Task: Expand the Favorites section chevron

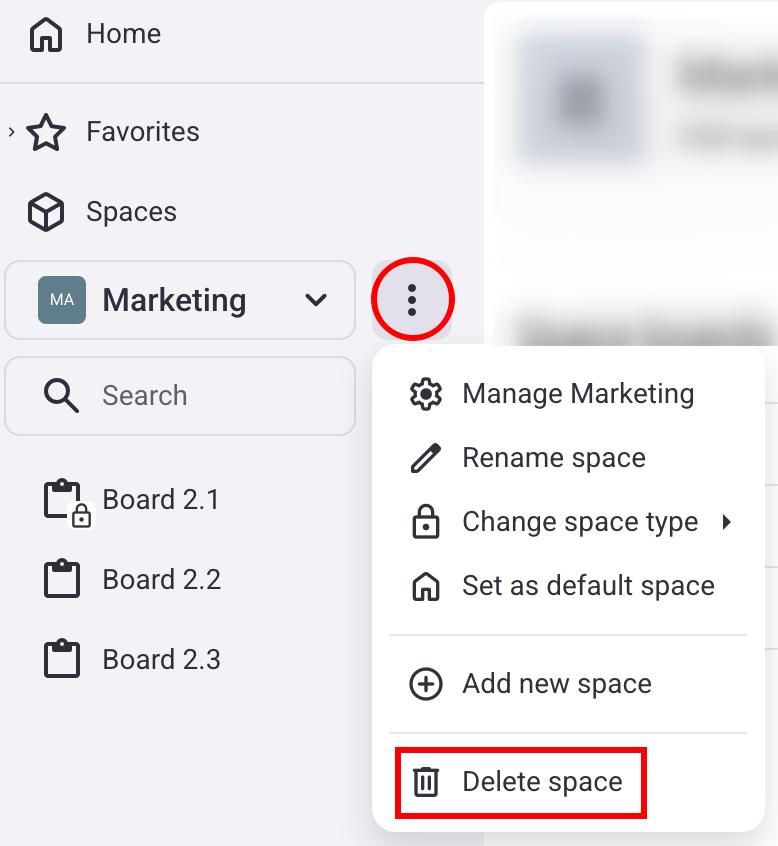Action: pos(11,132)
